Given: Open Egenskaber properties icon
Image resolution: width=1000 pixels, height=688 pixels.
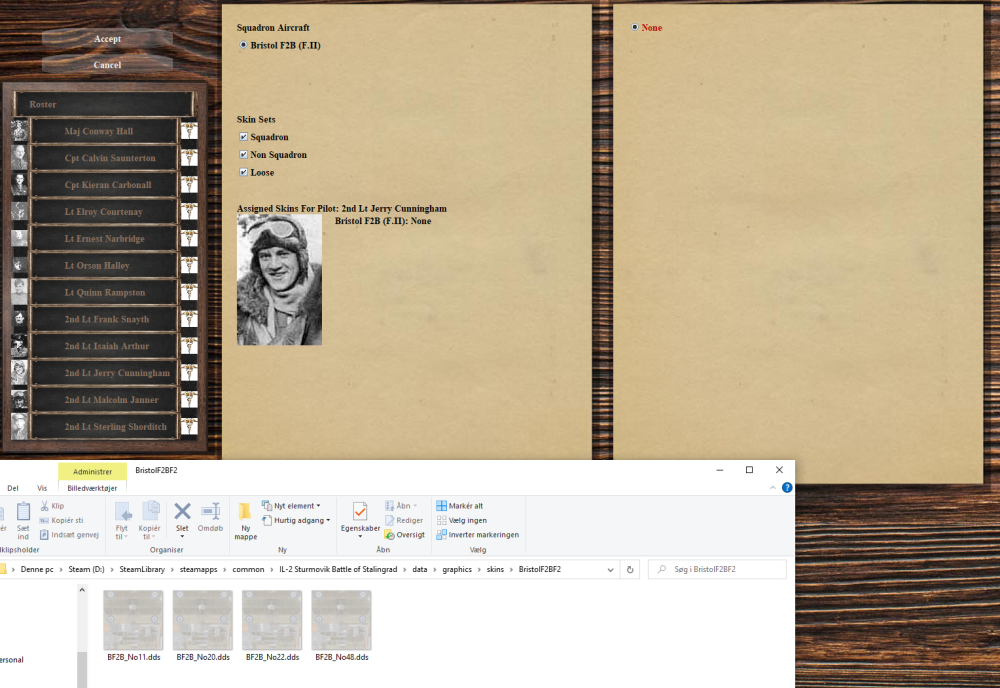Looking at the screenshot, I should pyautogui.click(x=360, y=512).
